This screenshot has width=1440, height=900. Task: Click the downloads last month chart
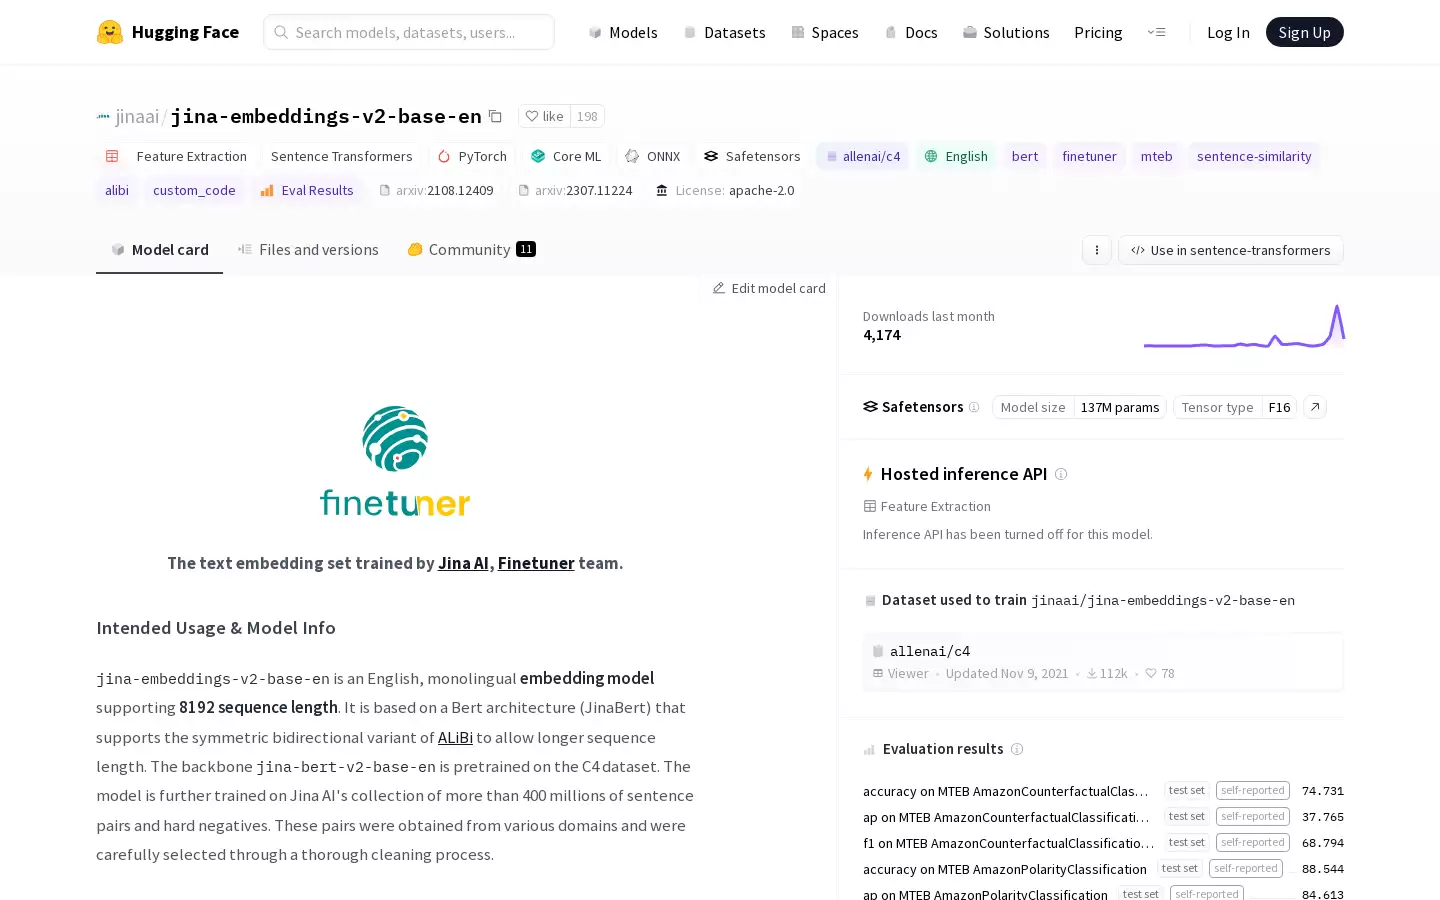pyautogui.click(x=1244, y=326)
